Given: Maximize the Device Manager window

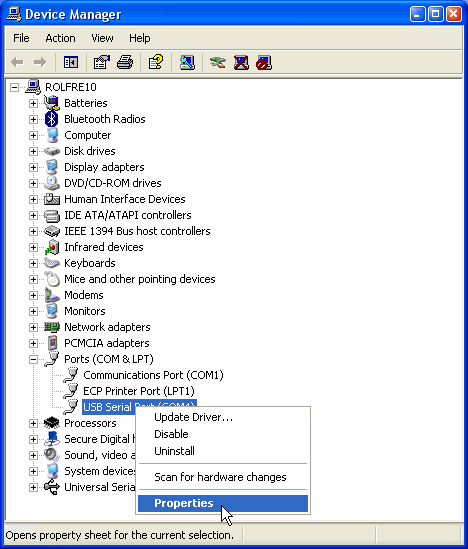Looking at the screenshot, I should (x=435, y=14).
